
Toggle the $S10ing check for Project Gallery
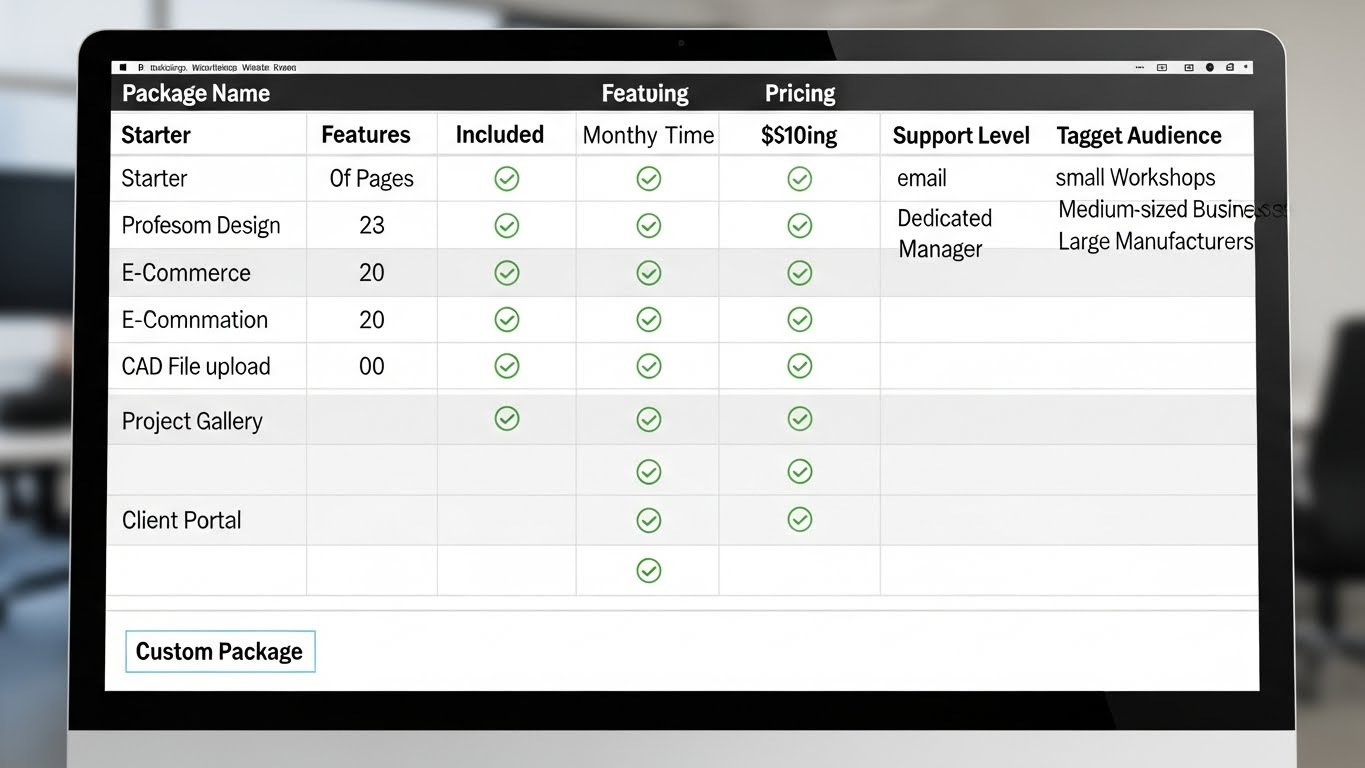click(799, 419)
